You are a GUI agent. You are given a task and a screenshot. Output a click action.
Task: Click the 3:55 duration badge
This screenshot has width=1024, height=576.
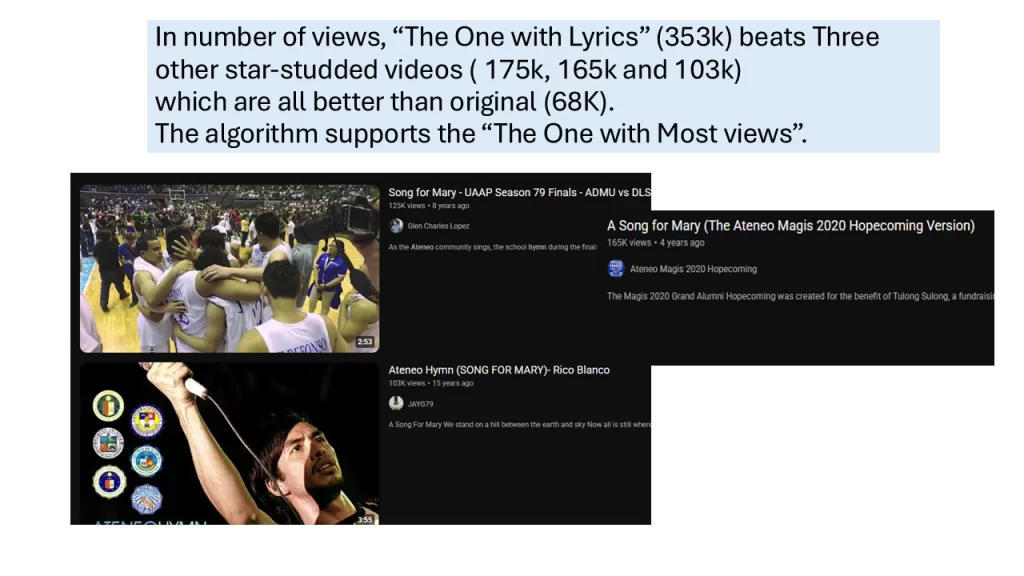[364, 520]
